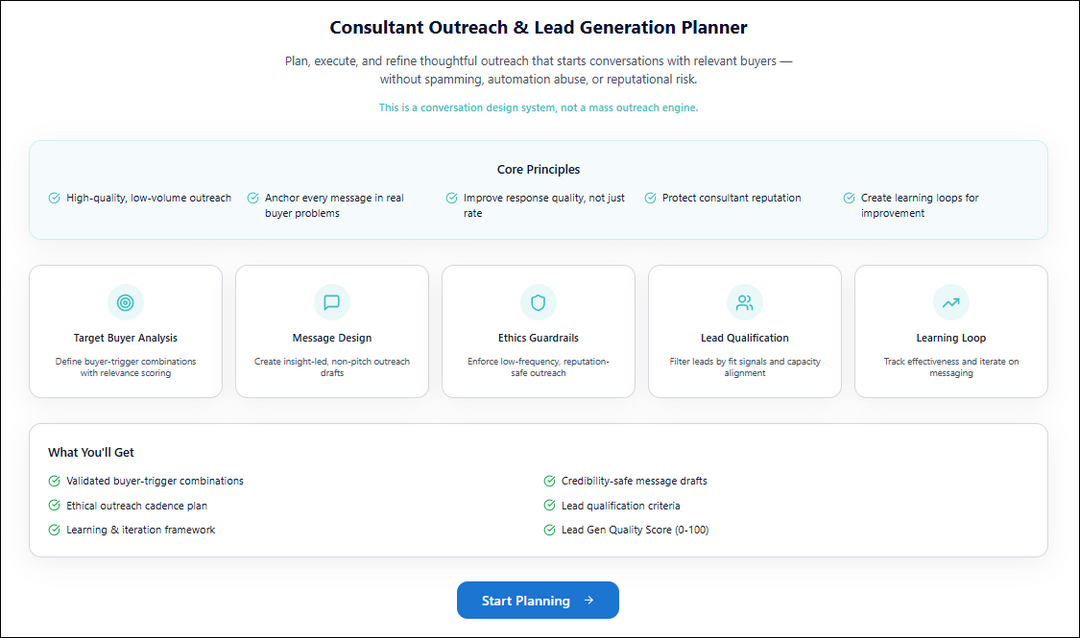This screenshot has height=638, width=1080.
Task: Click the Consultant Outreach & Lead Generation Planner title
Action: pyautogui.click(x=539, y=28)
